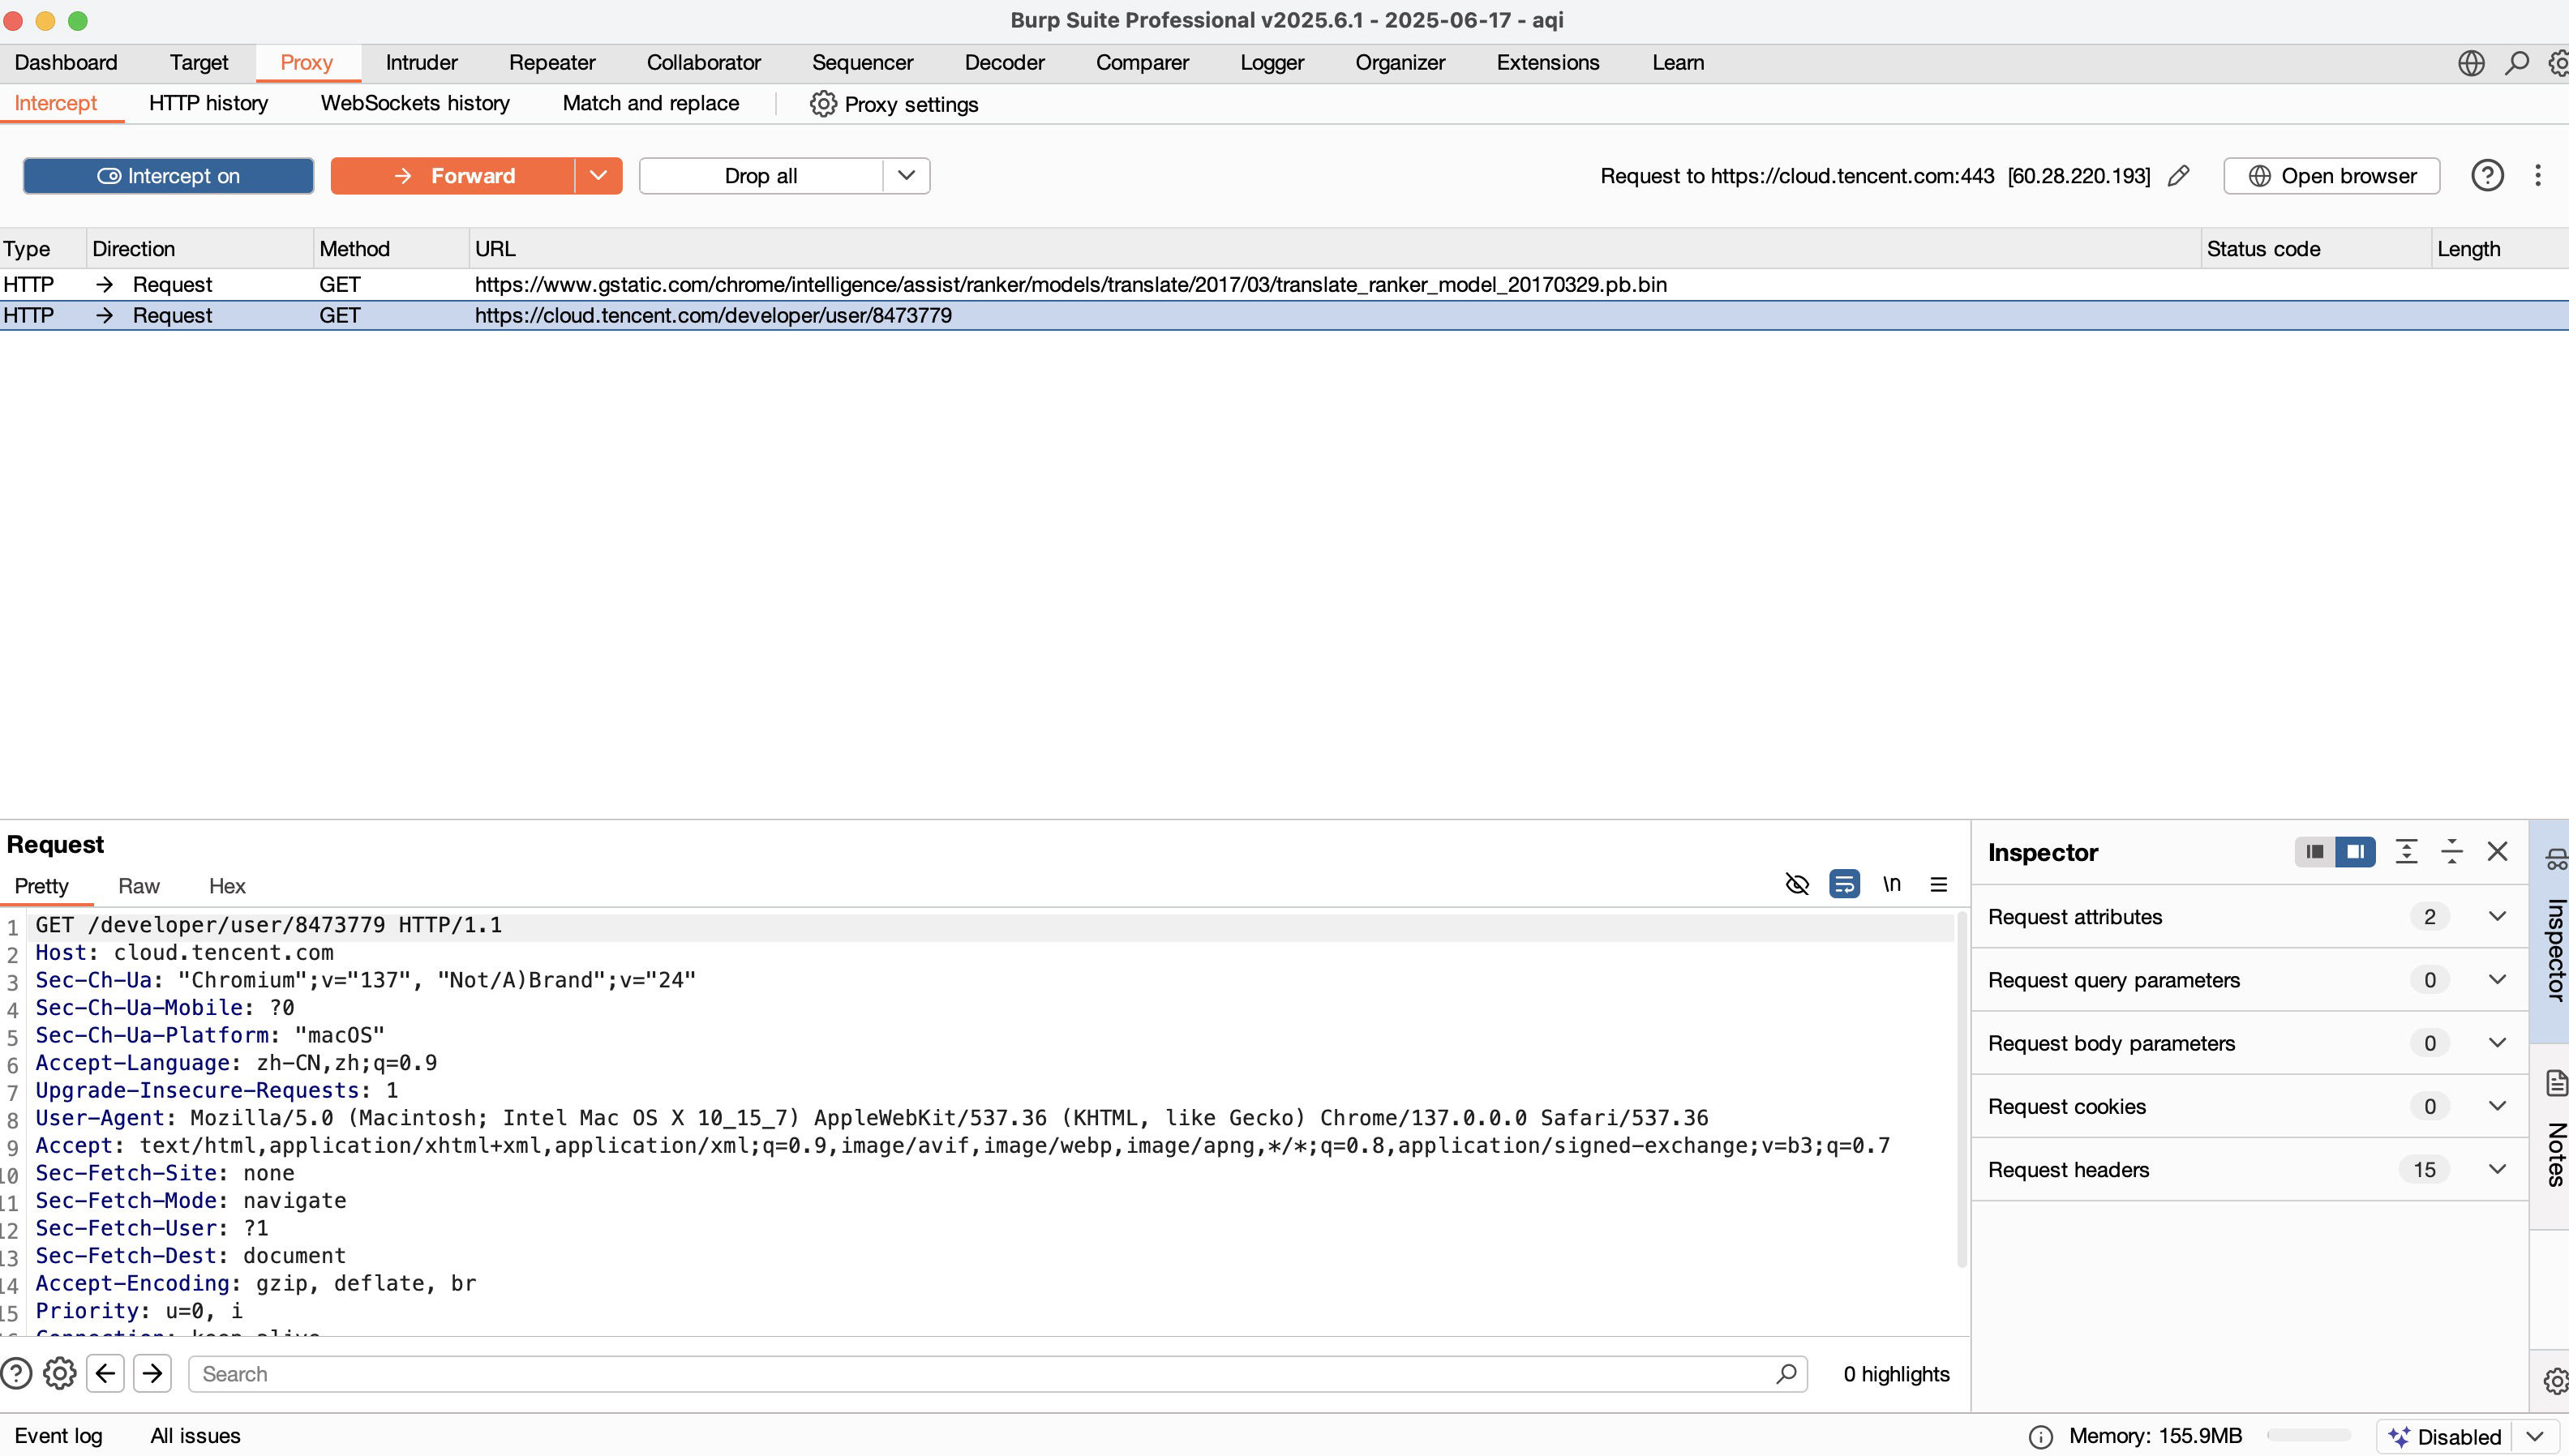
Task: Toggle the \n newline display button
Action: (x=1891, y=885)
